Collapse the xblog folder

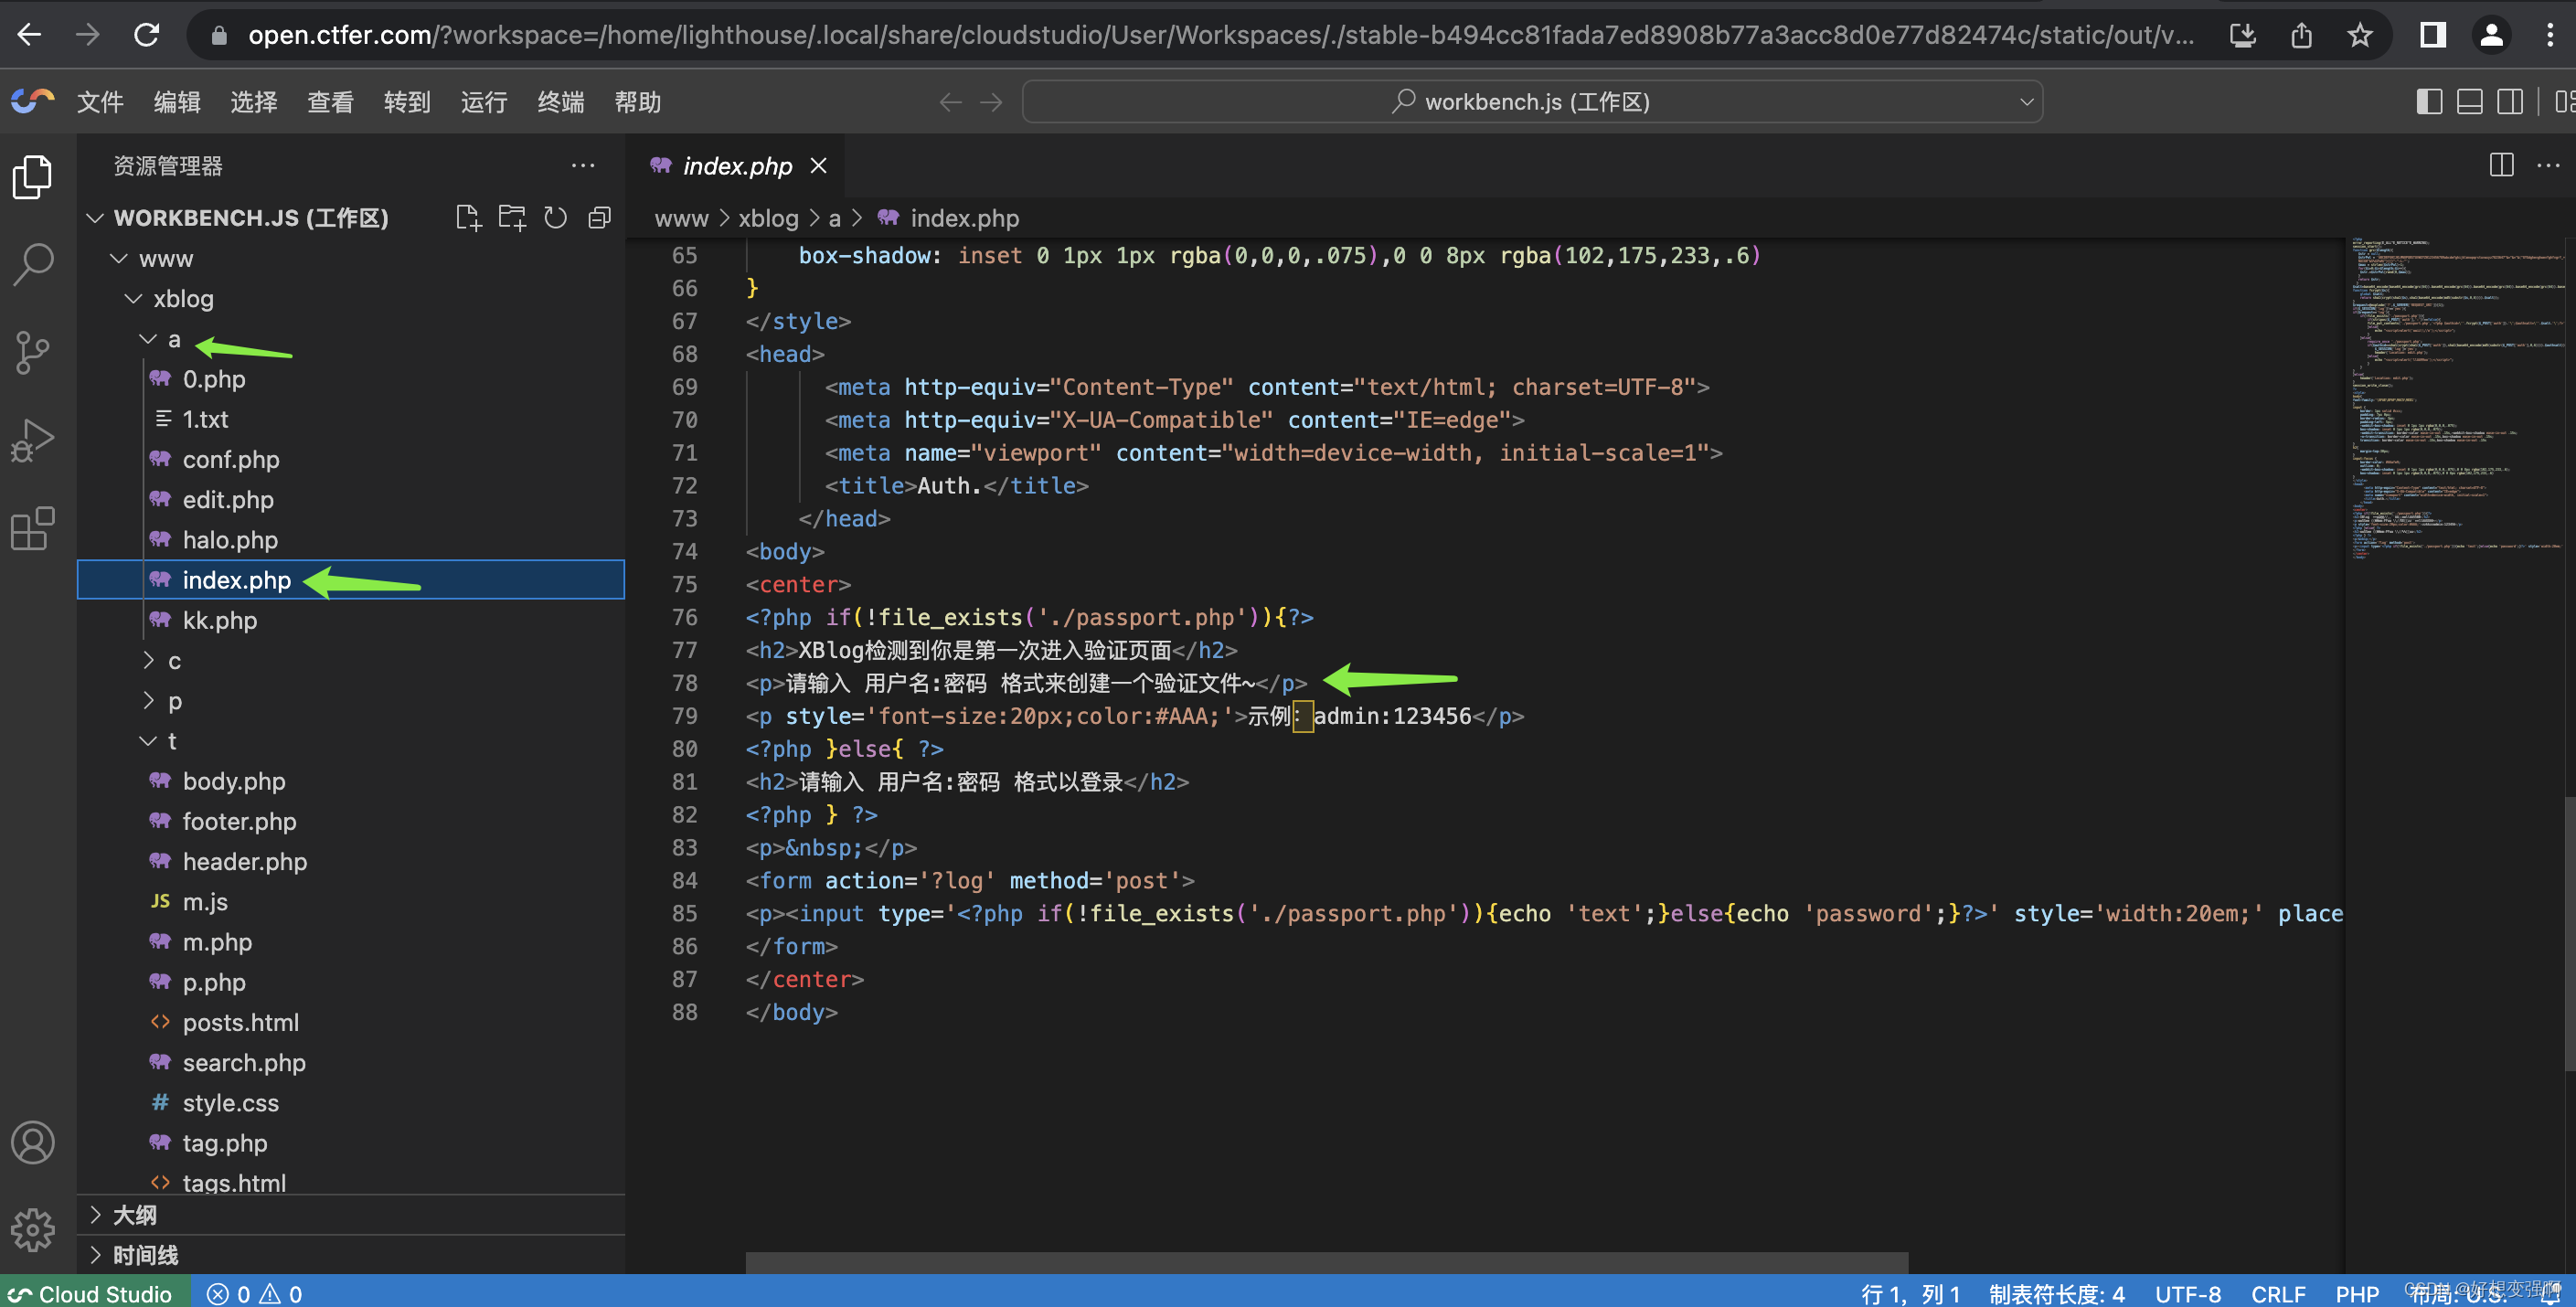tap(182, 299)
